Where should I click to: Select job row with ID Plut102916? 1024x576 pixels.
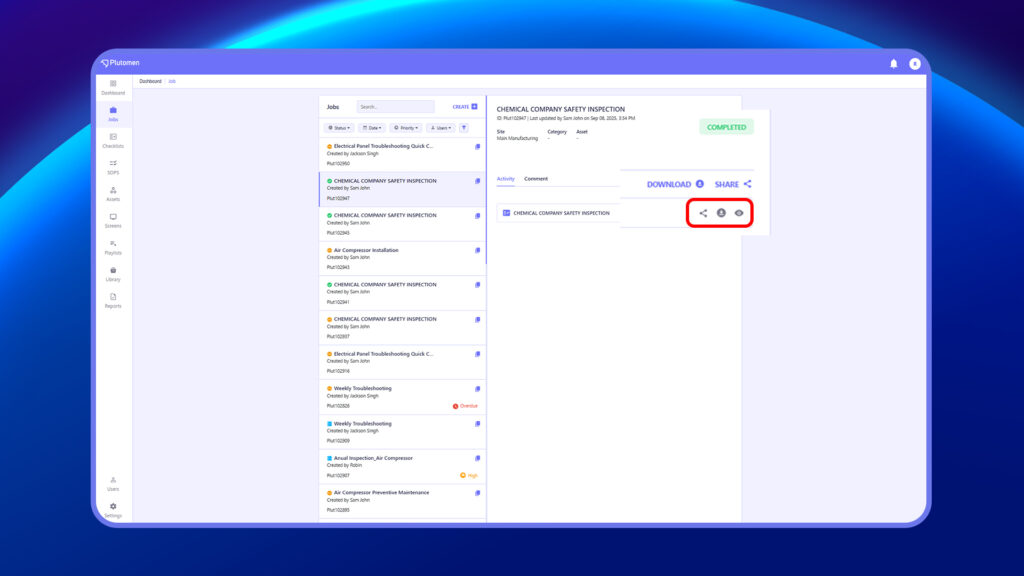click(x=402, y=362)
